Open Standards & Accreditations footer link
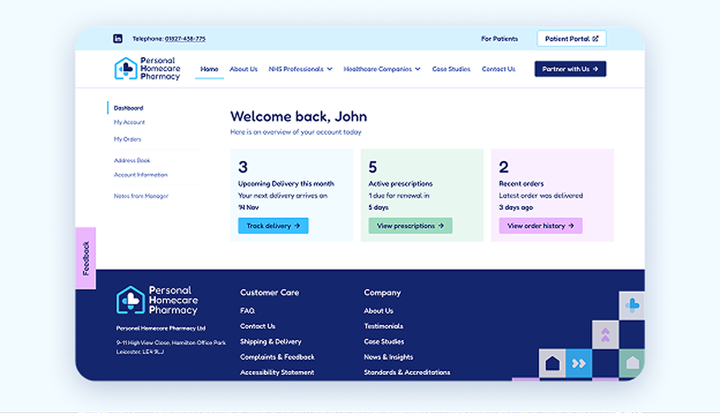The image size is (720, 417). (407, 372)
